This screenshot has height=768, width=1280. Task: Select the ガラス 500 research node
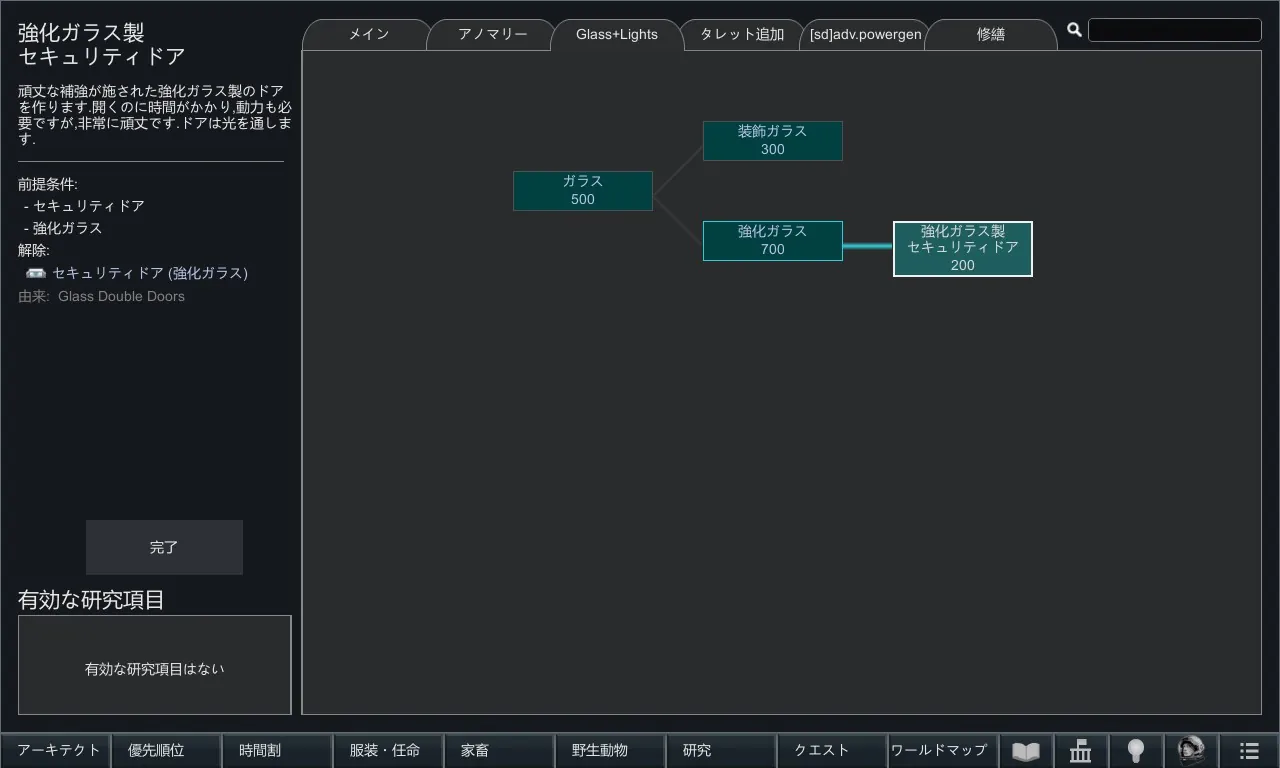pyautogui.click(x=582, y=191)
